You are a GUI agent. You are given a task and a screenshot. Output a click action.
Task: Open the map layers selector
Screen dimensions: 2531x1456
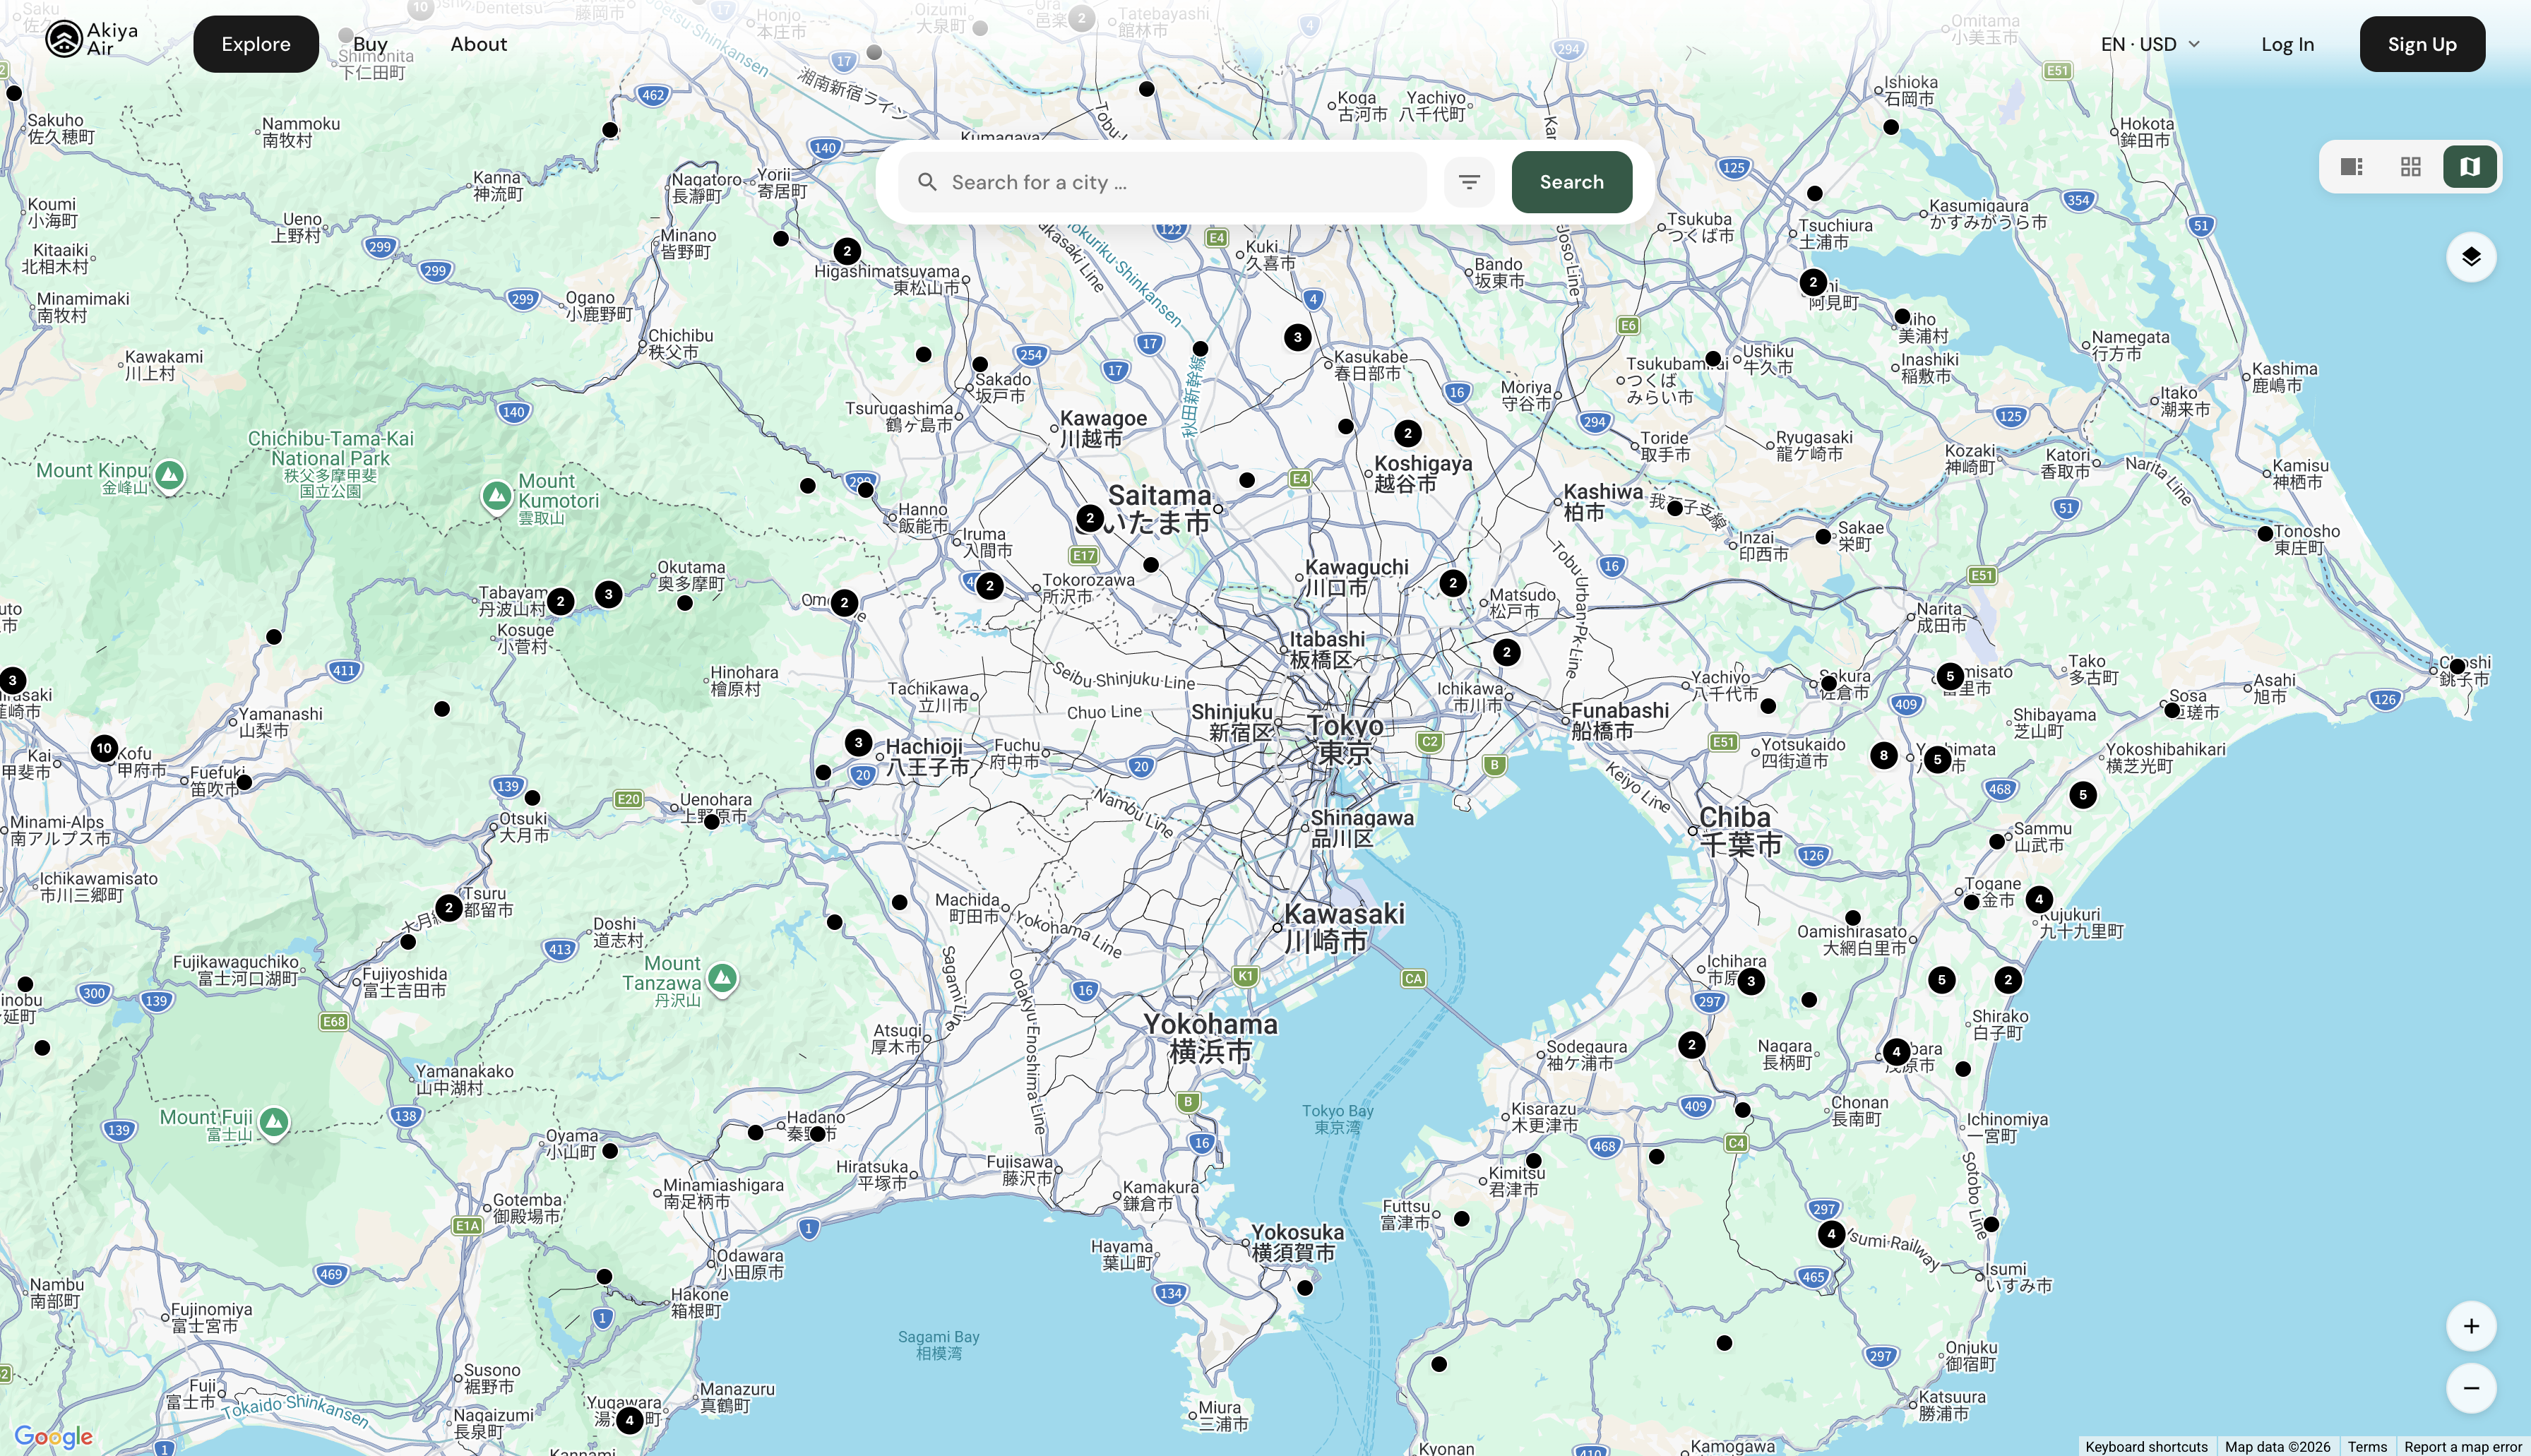(2470, 256)
